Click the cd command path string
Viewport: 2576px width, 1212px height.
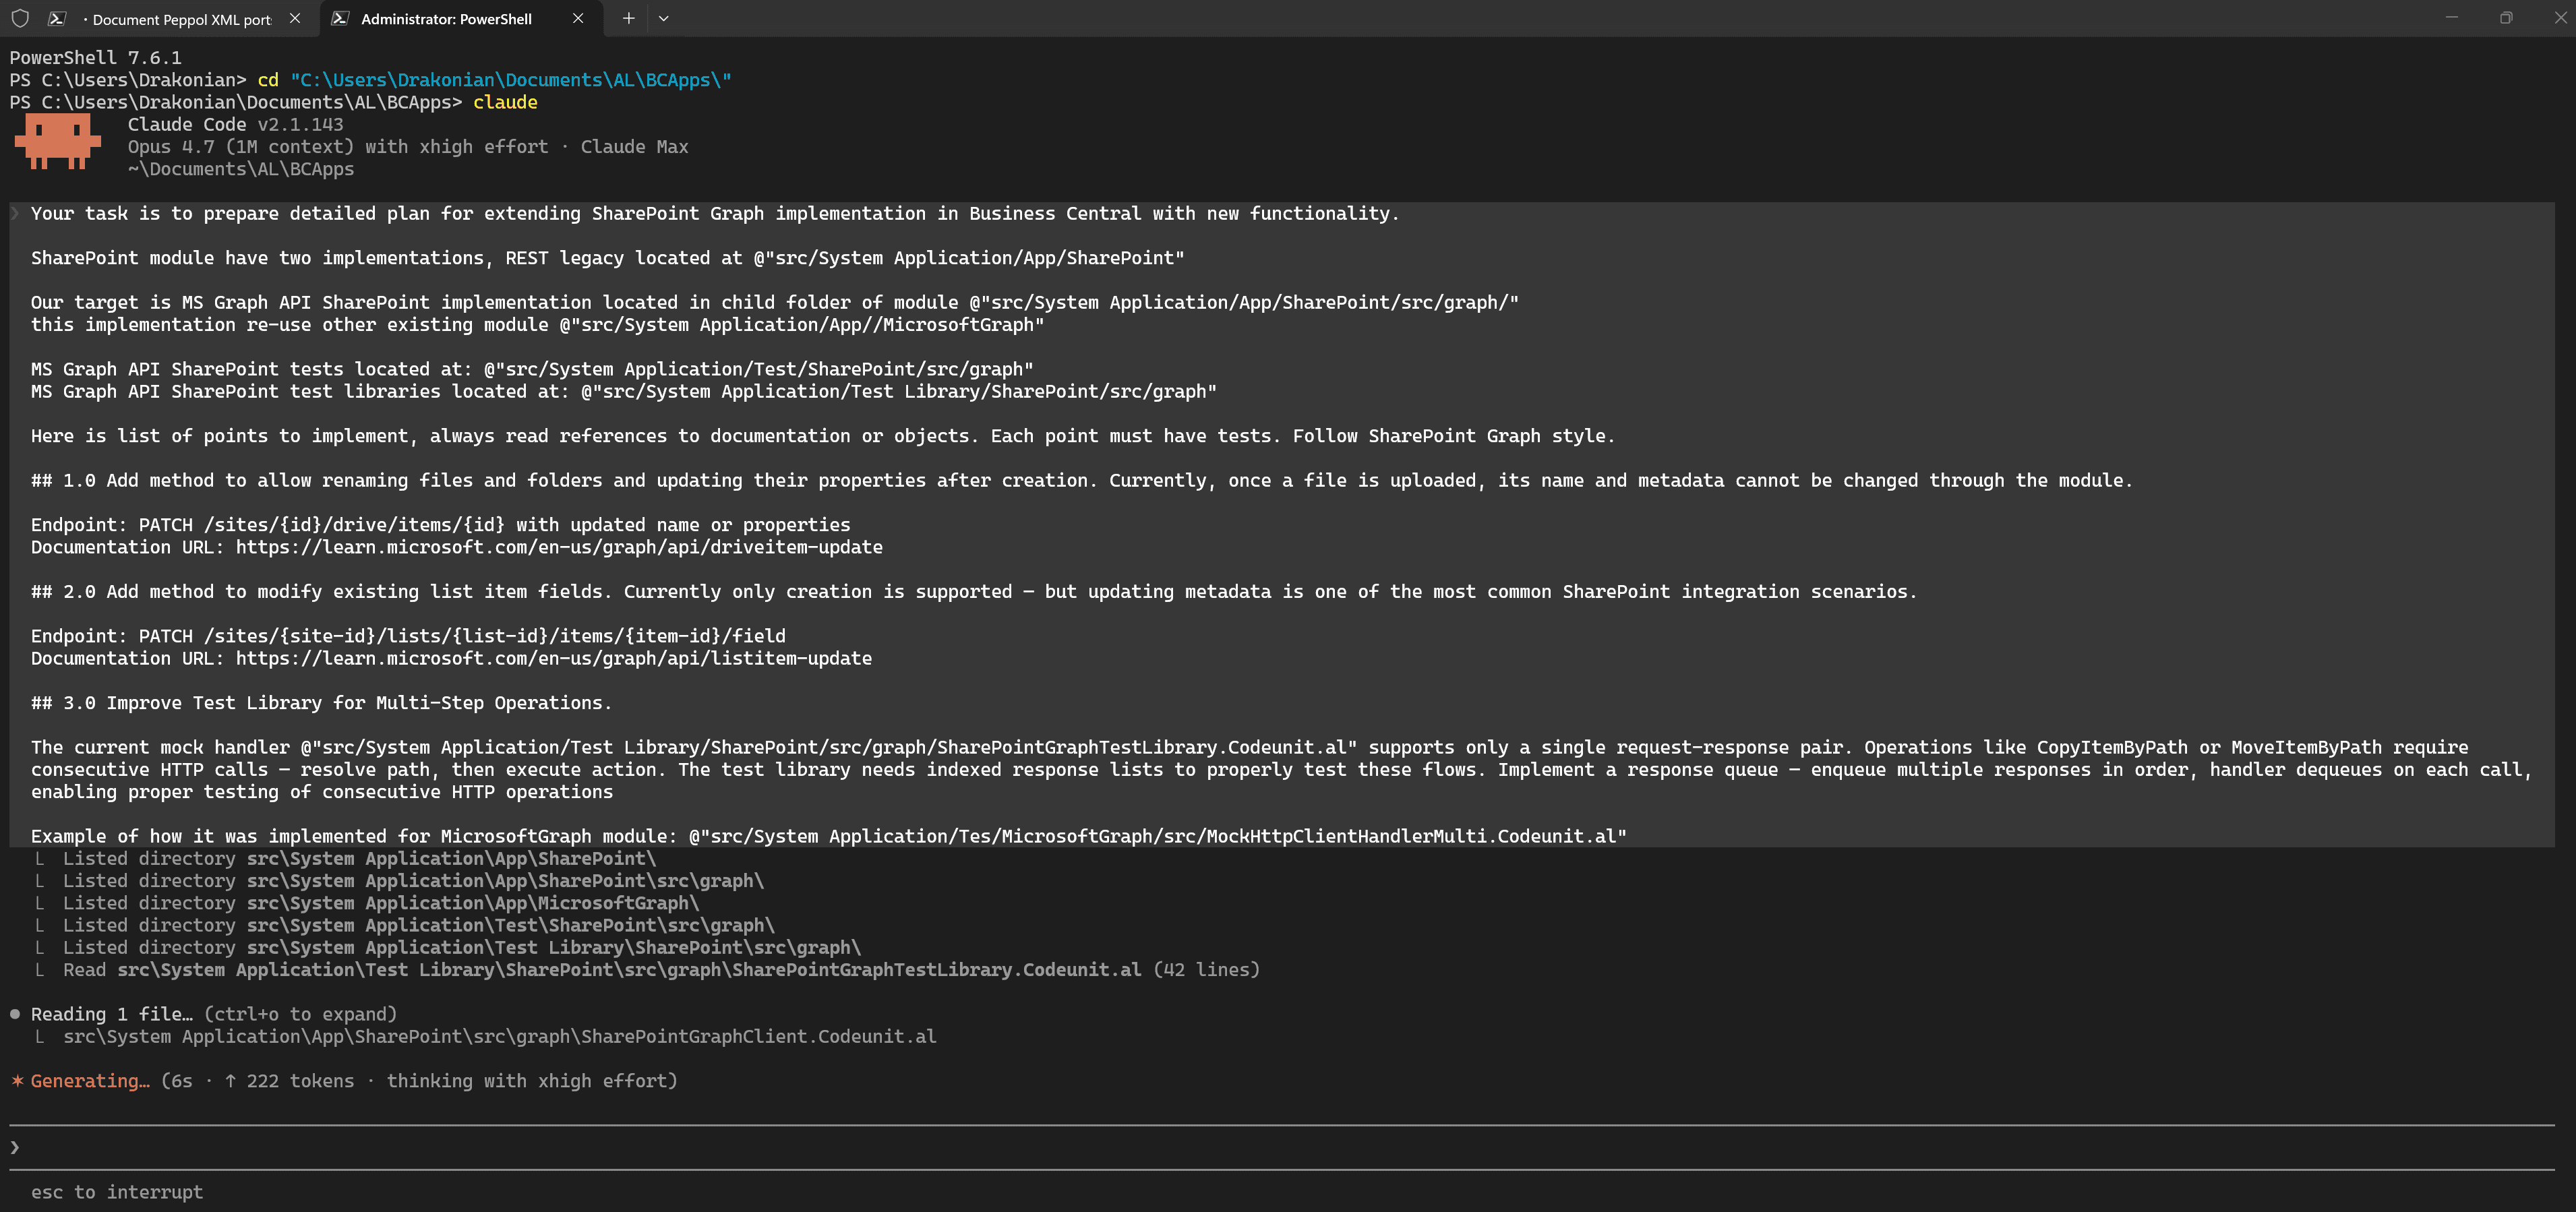tap(511, 80)
